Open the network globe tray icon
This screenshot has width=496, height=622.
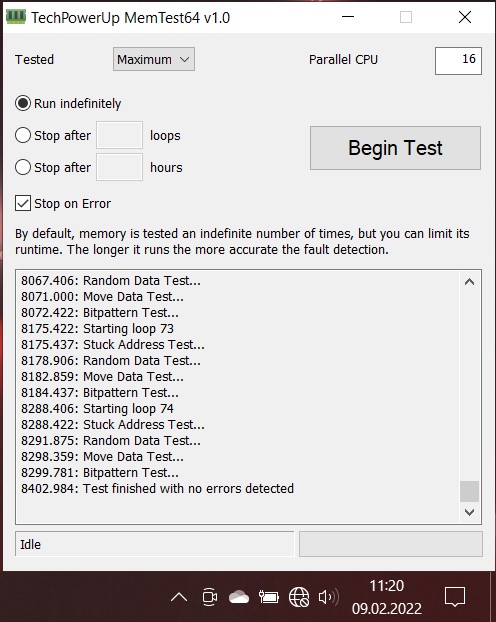click(x=299, y=597)
